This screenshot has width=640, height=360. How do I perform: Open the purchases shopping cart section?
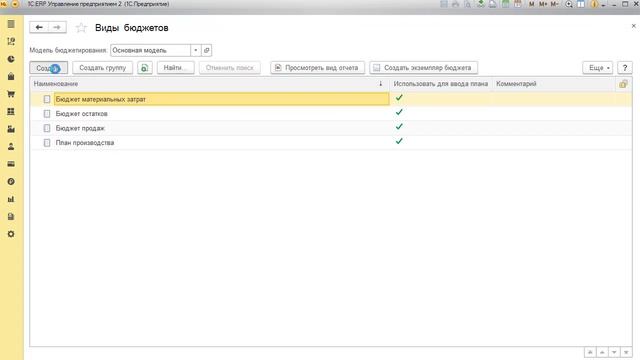[11, 94]
